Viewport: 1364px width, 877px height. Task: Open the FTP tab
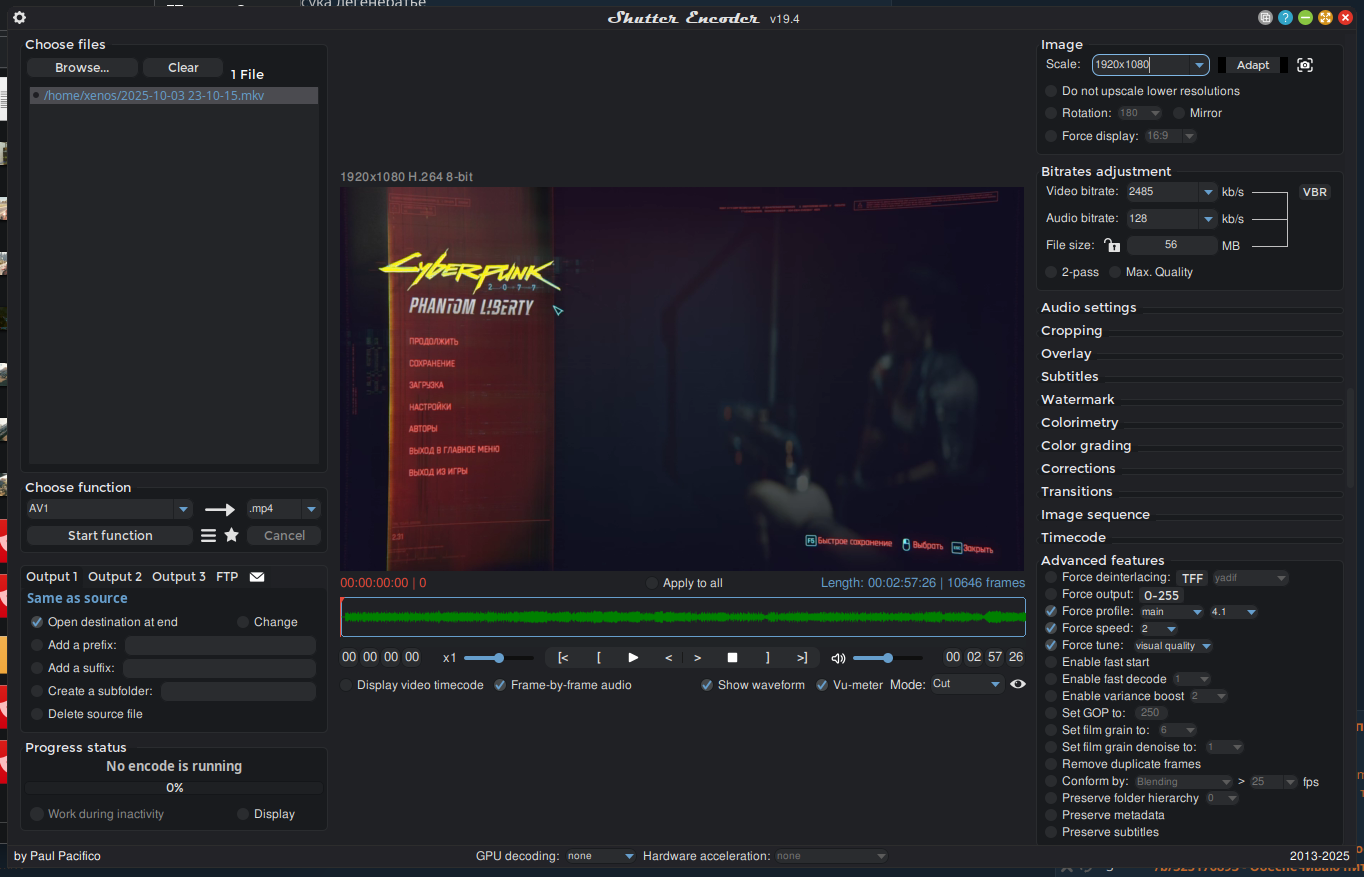coord(227,577)
